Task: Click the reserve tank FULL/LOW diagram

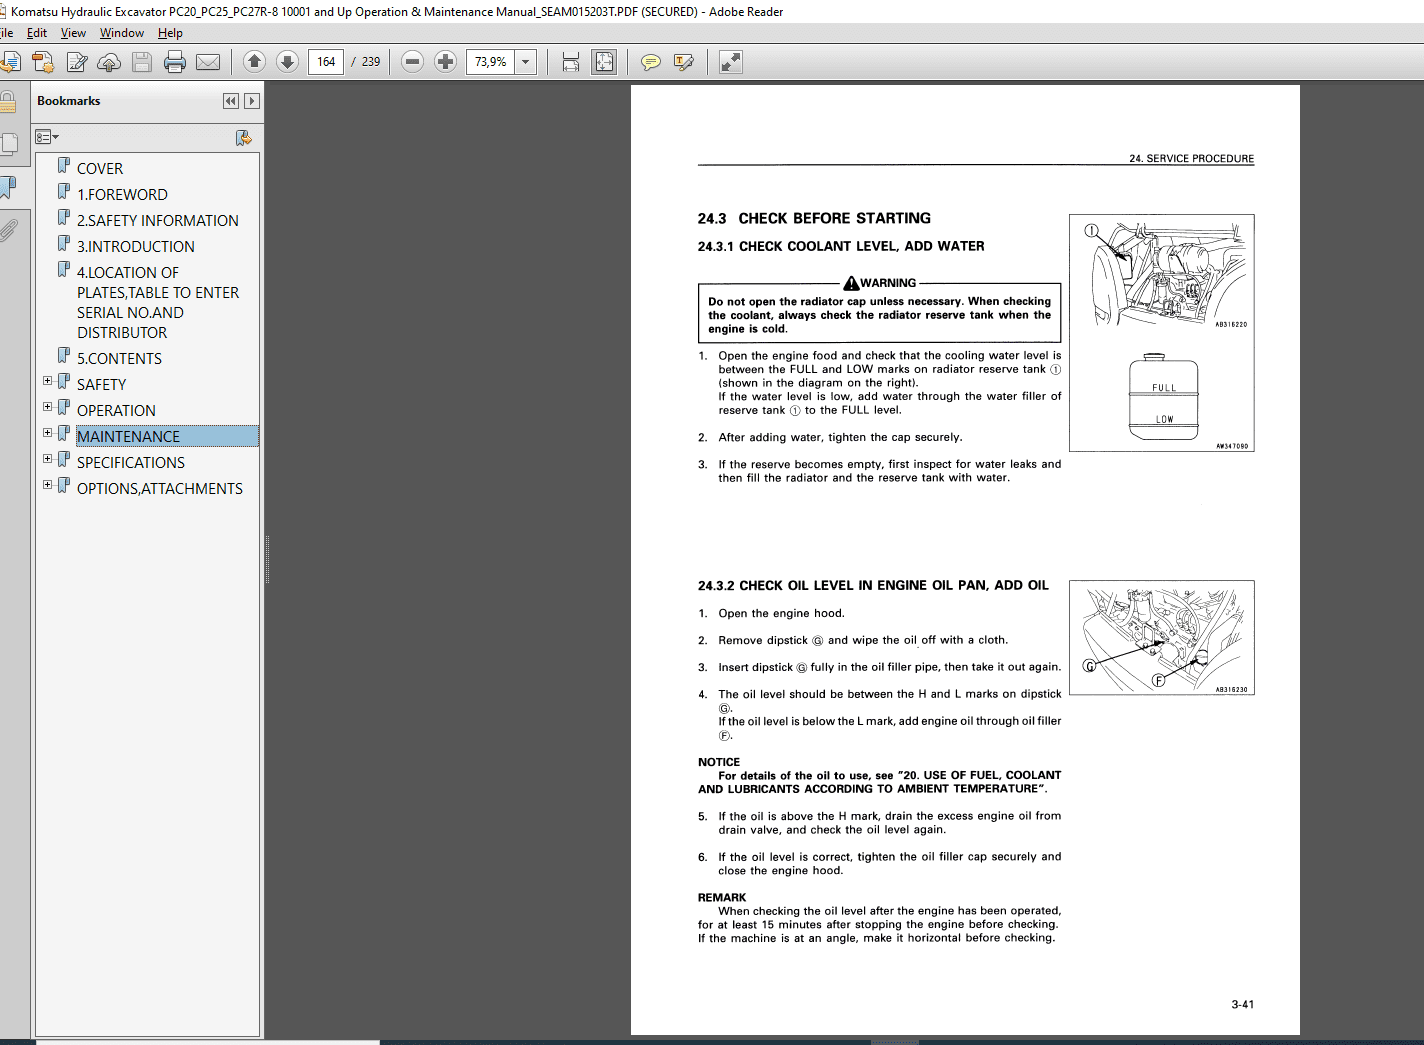Action: point(1164,397)
